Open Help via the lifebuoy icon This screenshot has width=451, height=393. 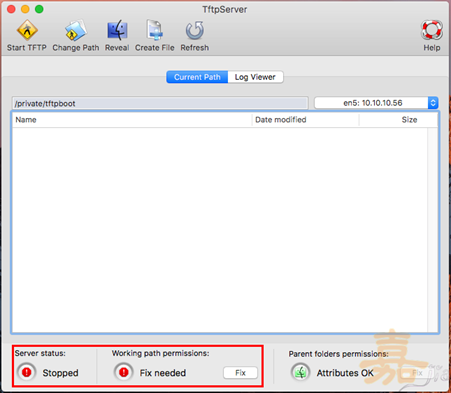(432, 30)
